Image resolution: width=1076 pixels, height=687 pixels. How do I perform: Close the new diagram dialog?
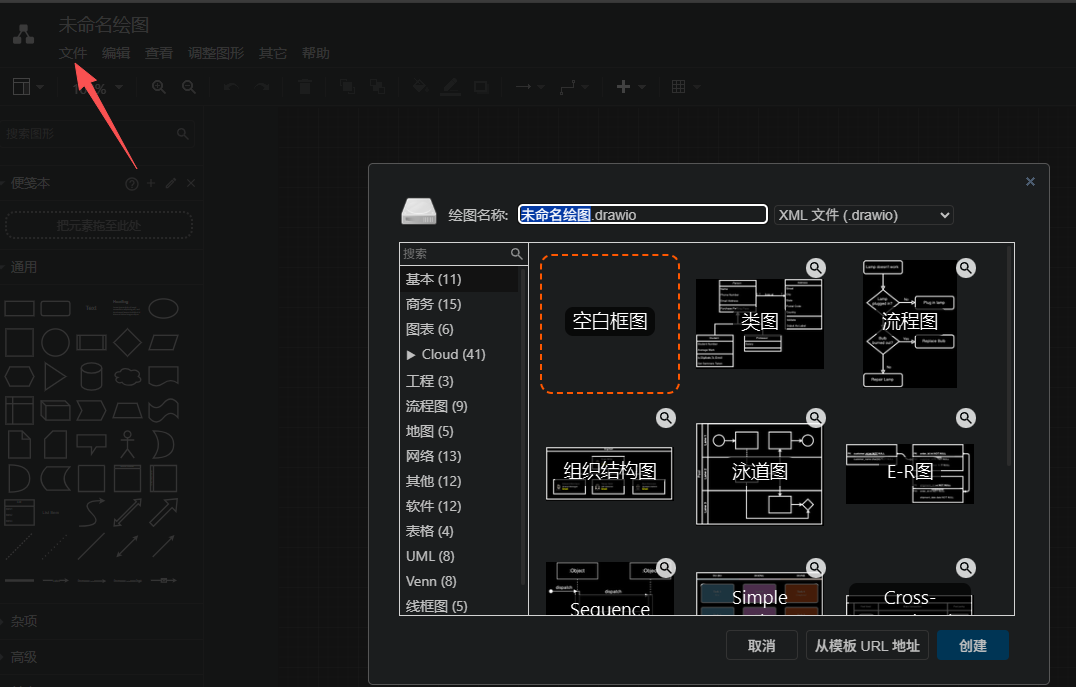(1030, 182)
